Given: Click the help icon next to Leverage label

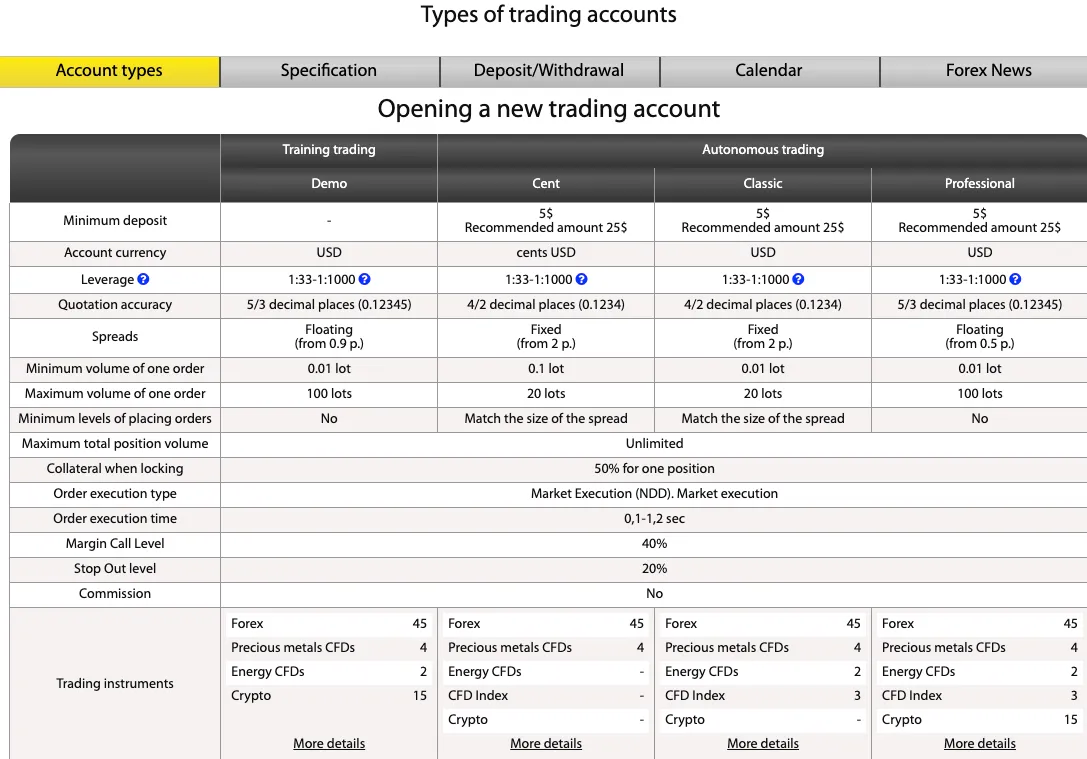Looking at the screenshot, I should tap(143, 279).
